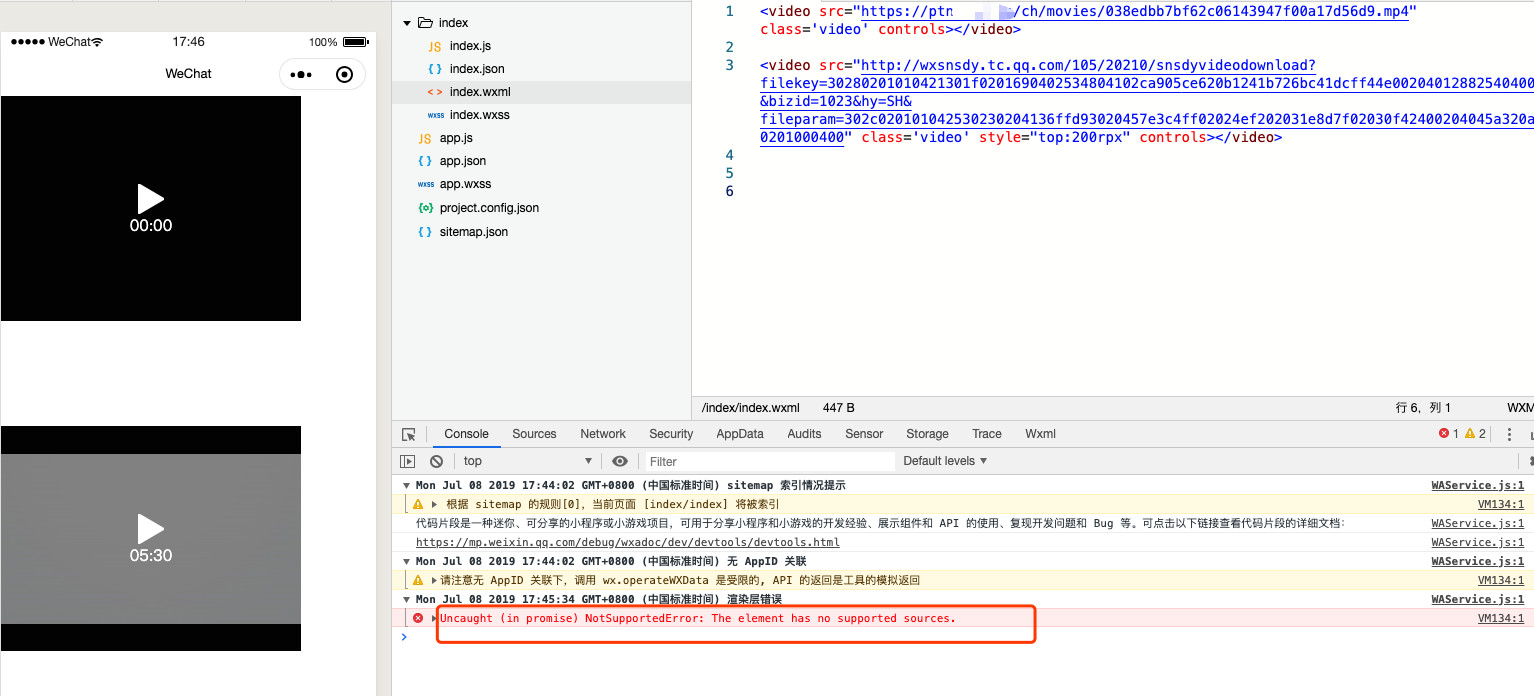
Task: Collapse the index folder
Action: click(x=407, y=23)
